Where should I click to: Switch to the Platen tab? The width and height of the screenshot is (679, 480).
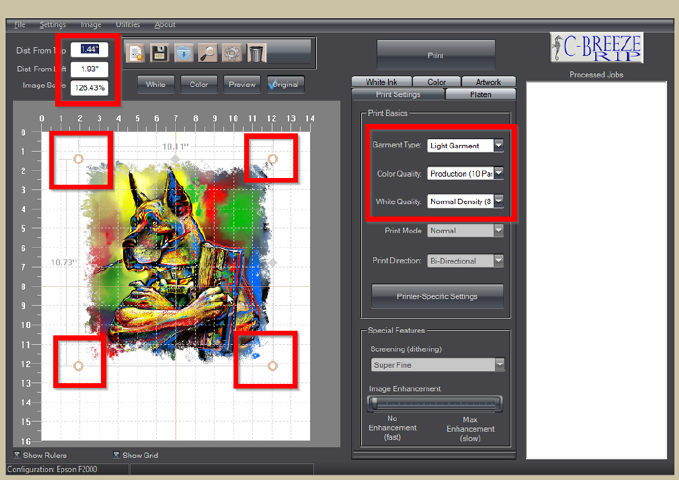click(480, 94)
